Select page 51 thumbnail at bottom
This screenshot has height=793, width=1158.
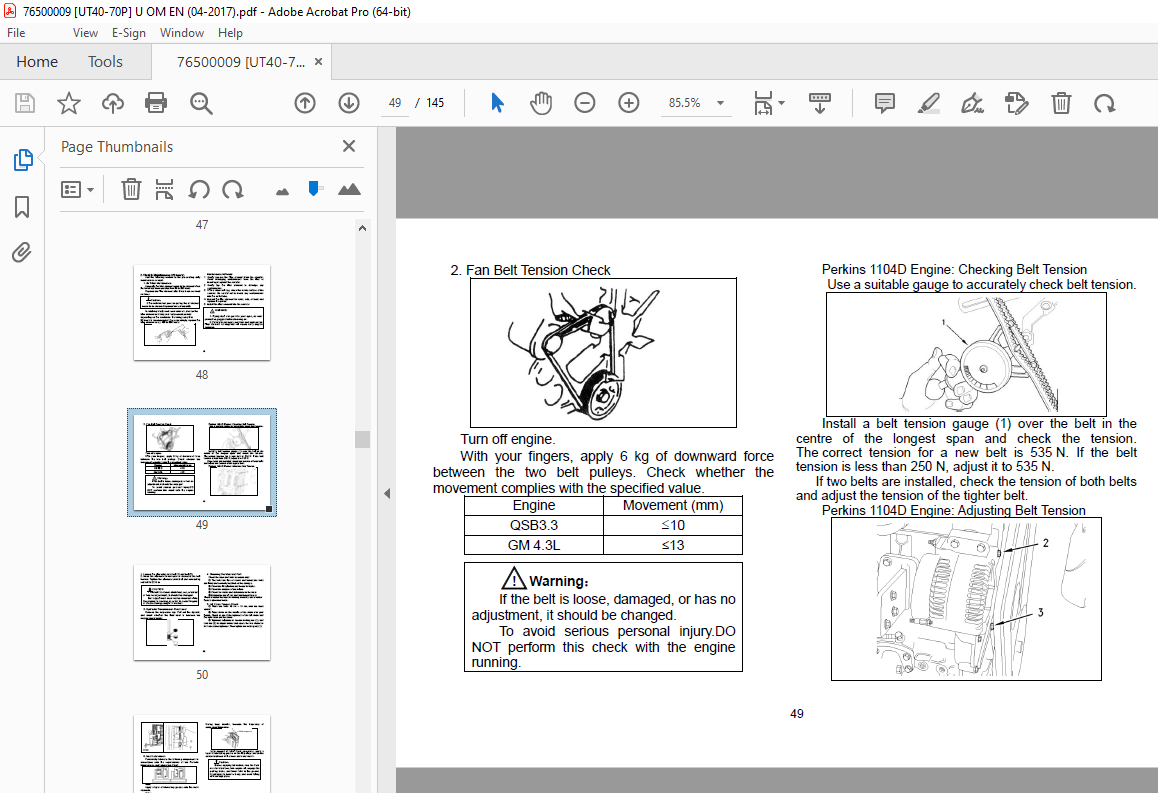202,753
